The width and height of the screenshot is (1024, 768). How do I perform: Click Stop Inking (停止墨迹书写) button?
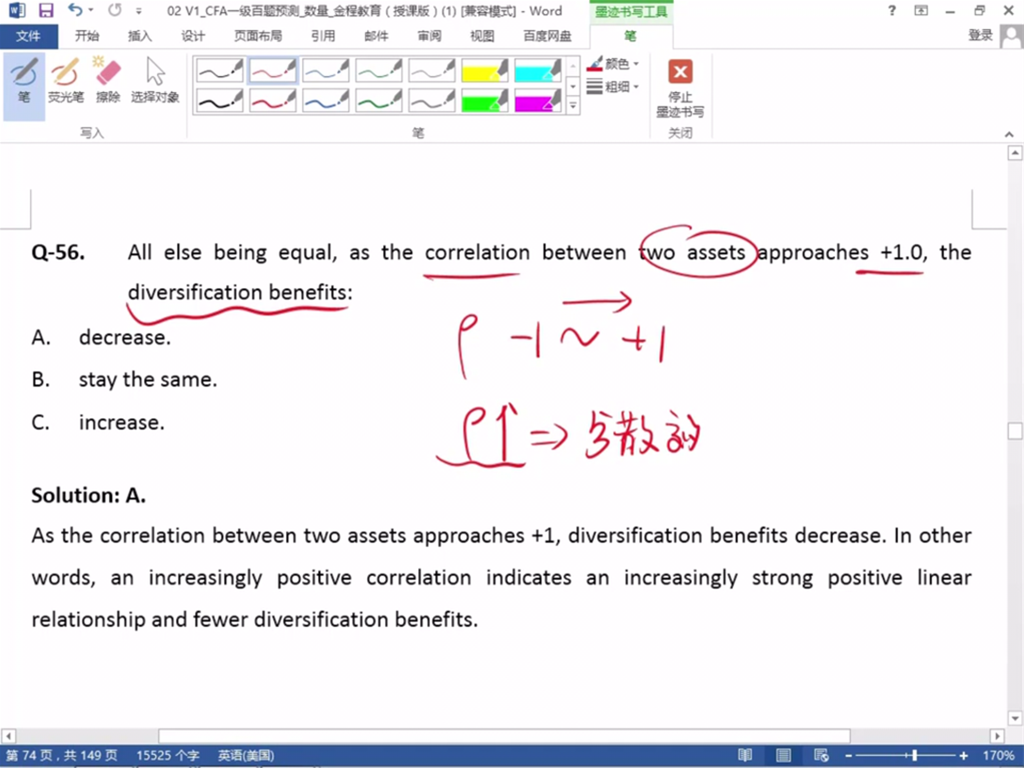click(680, 88)
